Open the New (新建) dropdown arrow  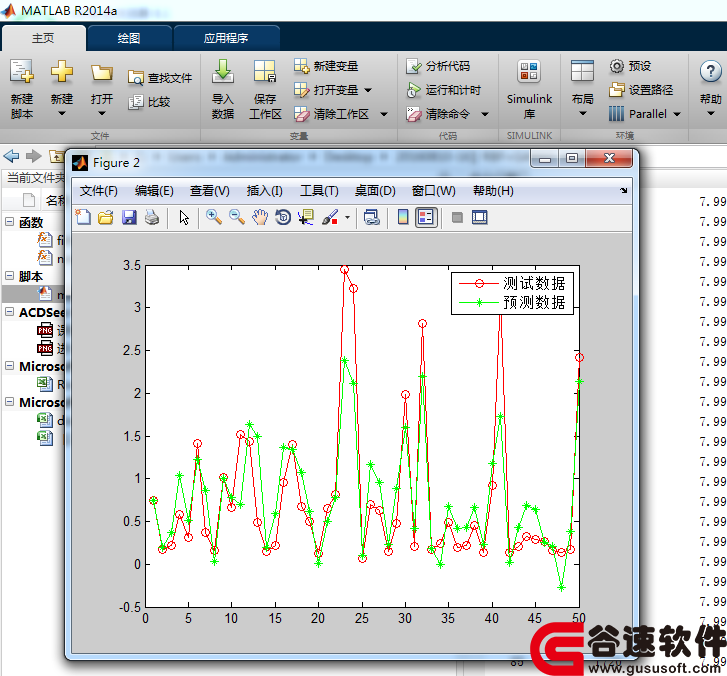[62, 113]
